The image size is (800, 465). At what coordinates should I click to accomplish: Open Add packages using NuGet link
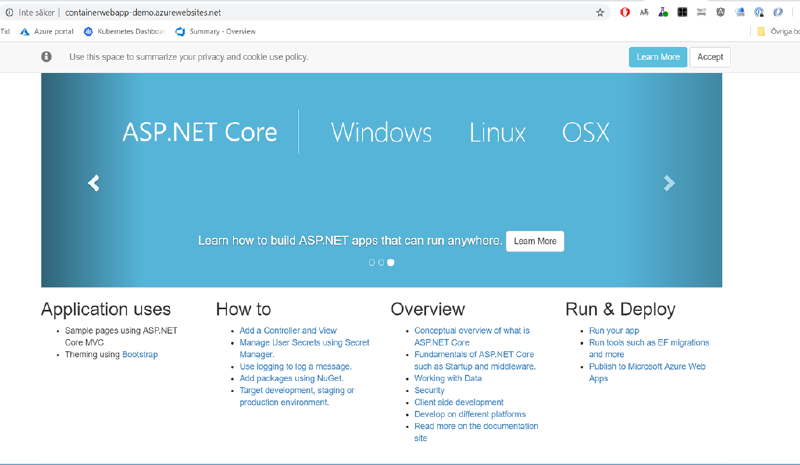coord(291,378)
